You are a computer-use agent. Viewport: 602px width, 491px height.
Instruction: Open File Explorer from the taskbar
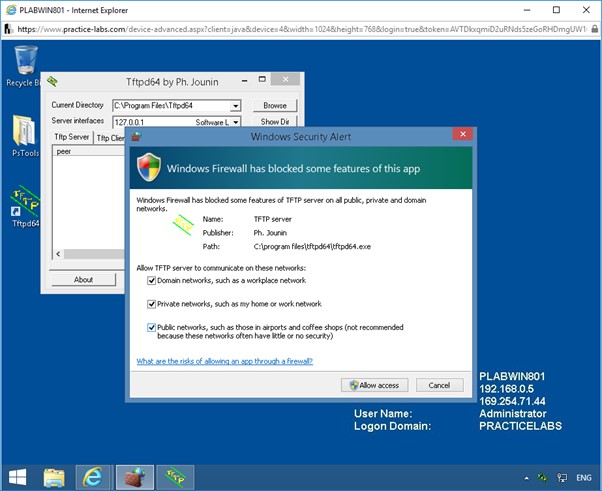(54, 477)
